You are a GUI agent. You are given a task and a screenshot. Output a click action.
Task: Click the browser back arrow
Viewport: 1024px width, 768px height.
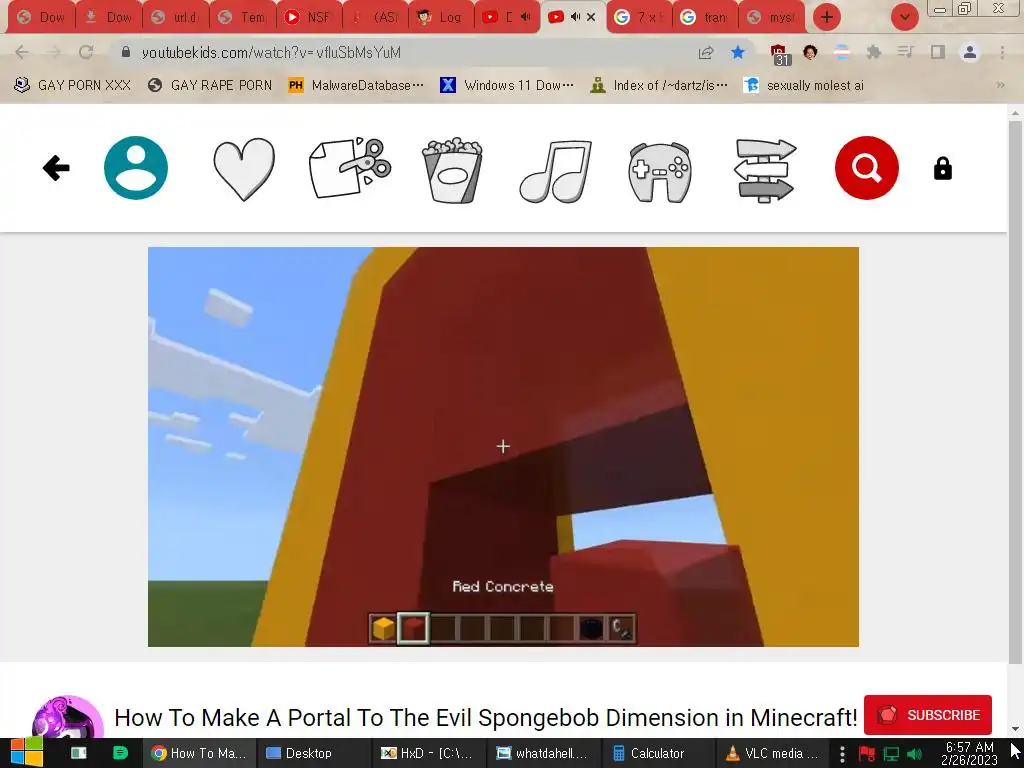point(22,52)
